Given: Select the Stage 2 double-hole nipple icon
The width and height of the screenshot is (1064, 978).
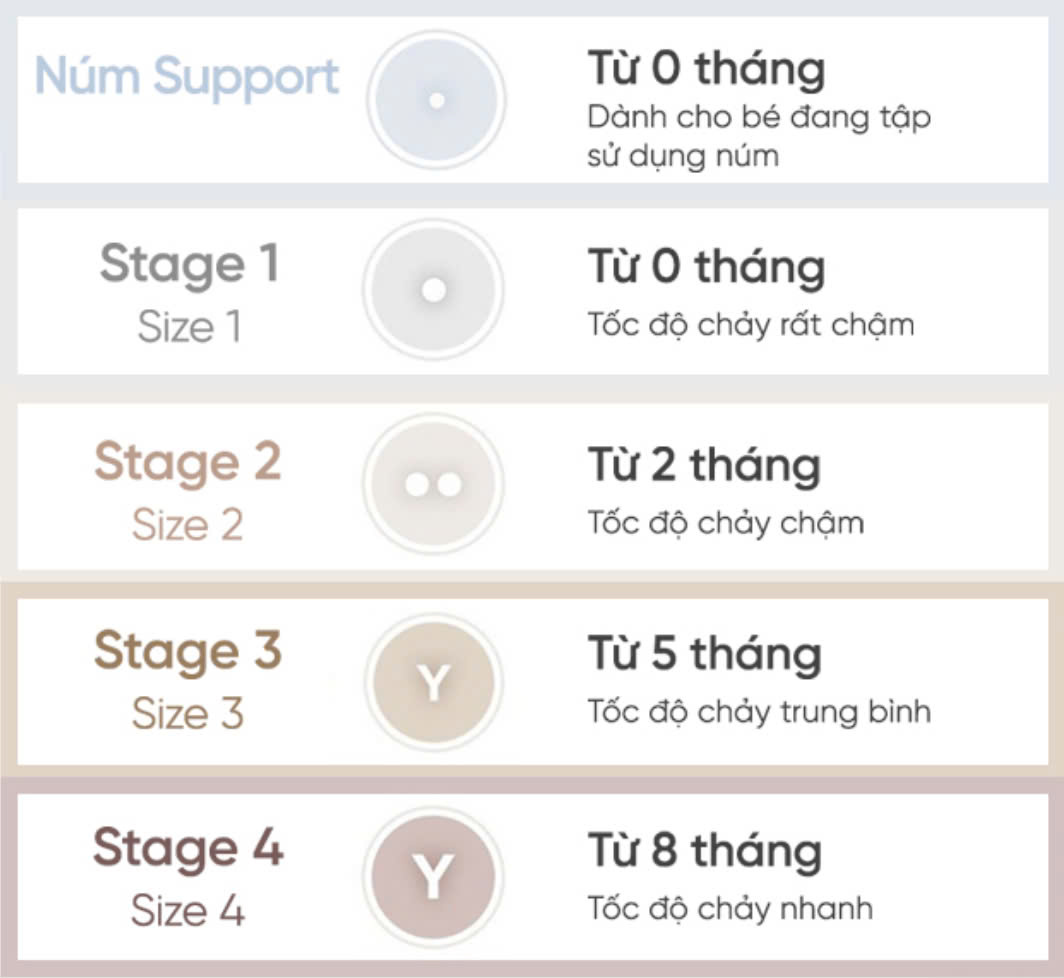Looking at the screenshot, I should tap(434, 484).
